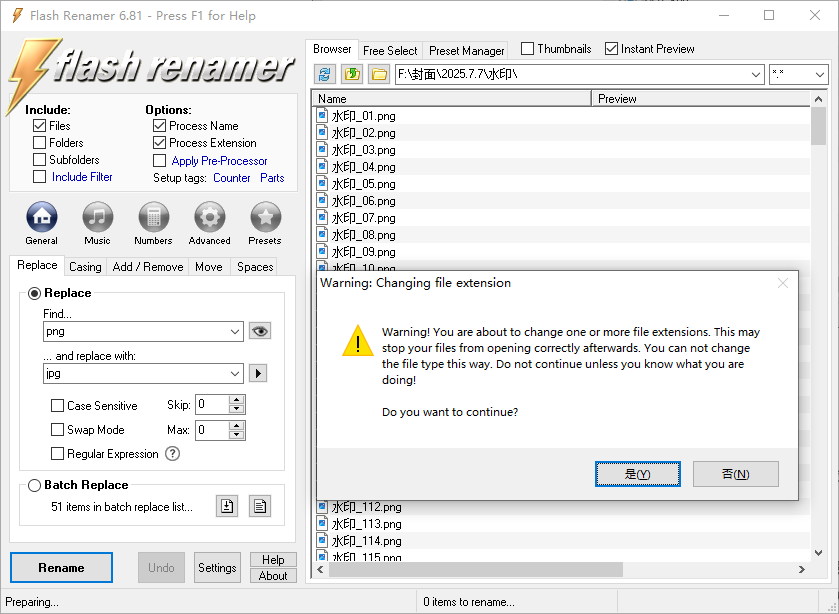Decline with the 否(N) button

tap(736, 474)
